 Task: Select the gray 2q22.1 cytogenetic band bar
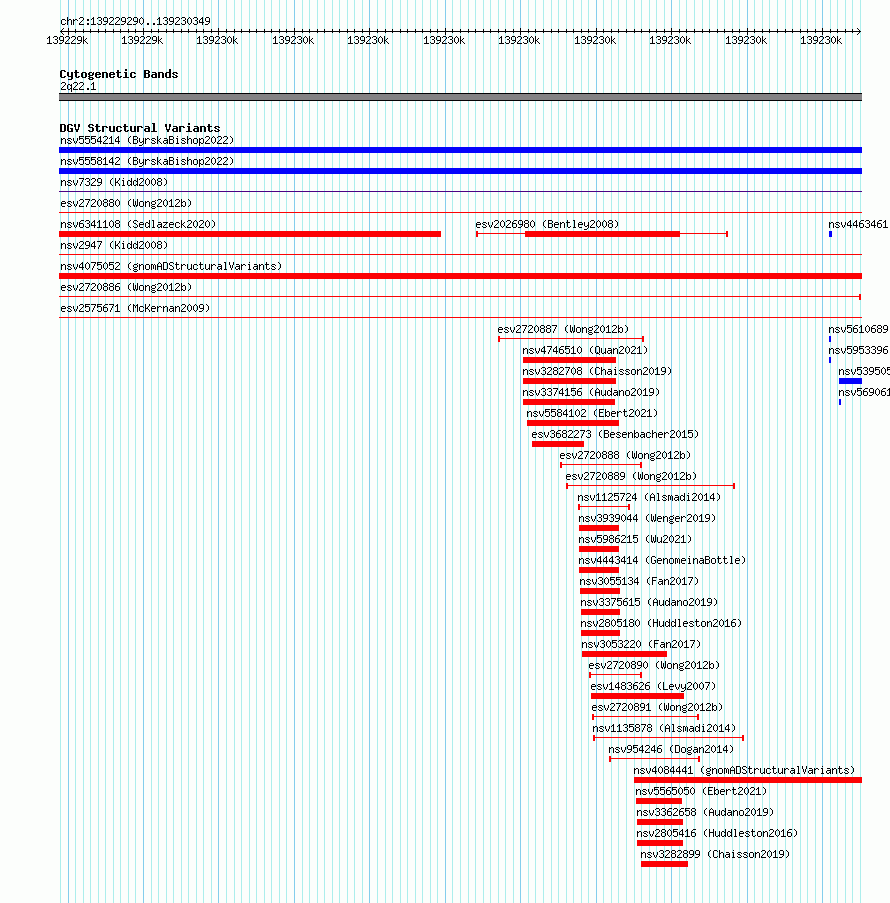460,97
